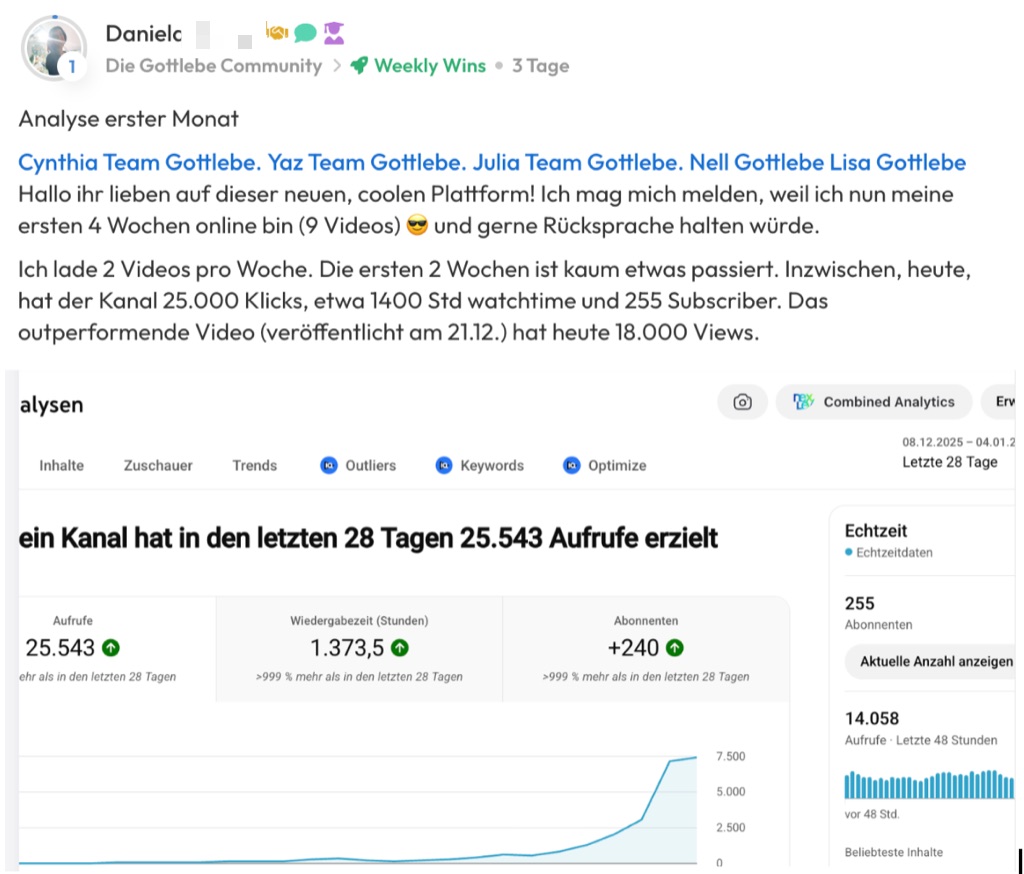Open the poster's profile avatar
This screenshot has width=1024, height=874.
54,48
